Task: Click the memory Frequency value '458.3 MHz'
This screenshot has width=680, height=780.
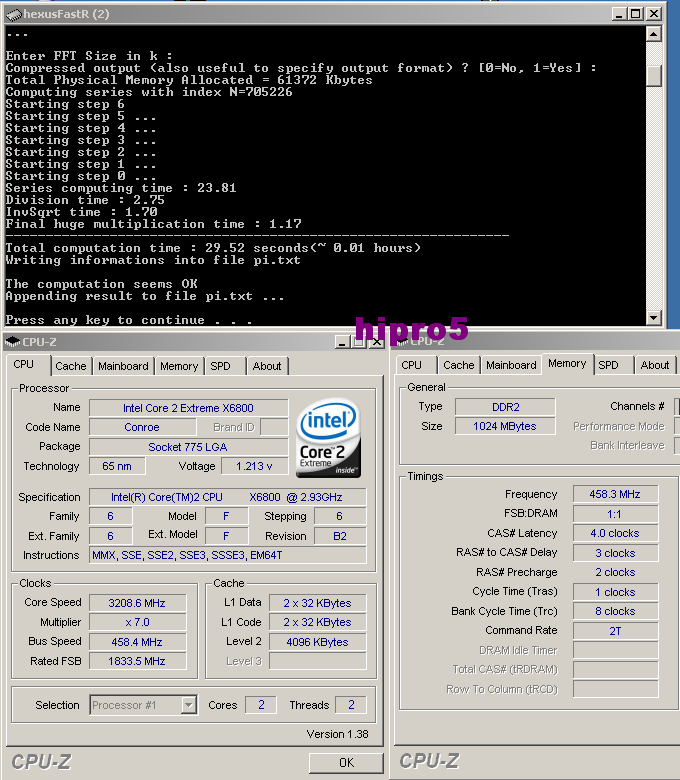Action: (x=616, y=494)
